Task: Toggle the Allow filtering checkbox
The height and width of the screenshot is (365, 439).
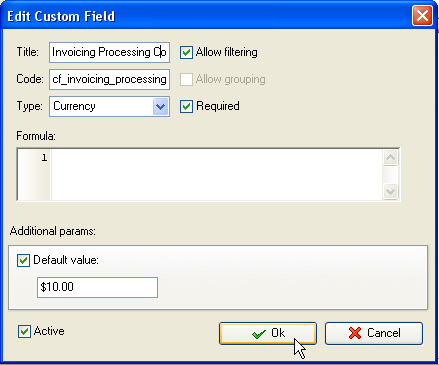Action: (186, 52)
